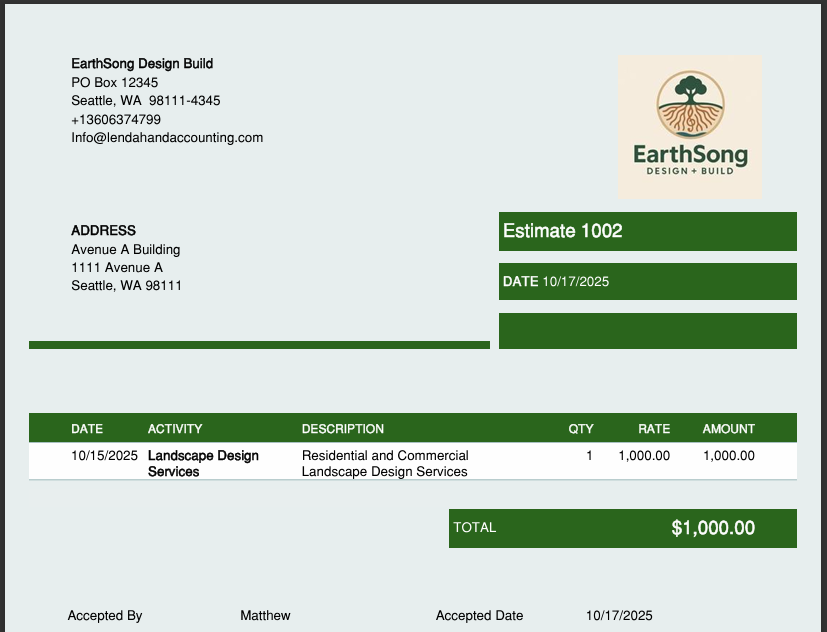Select the line item date 10/15/2025
The image size is (827, 632).
(104, 456)
